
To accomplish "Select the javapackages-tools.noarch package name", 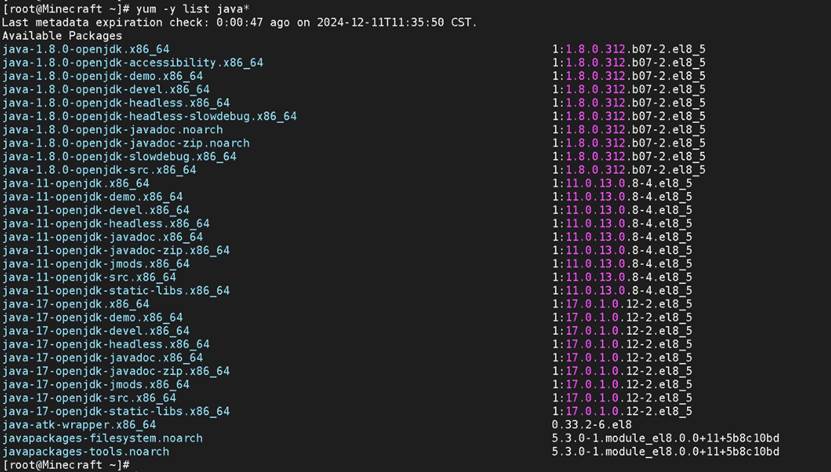I will [86, 452].
